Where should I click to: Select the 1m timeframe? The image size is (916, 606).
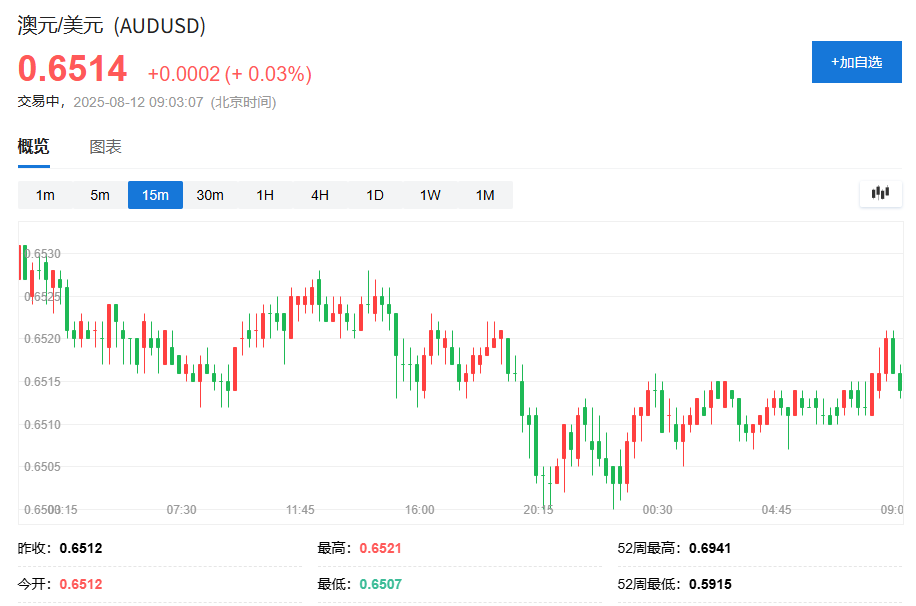coord(45,195)
